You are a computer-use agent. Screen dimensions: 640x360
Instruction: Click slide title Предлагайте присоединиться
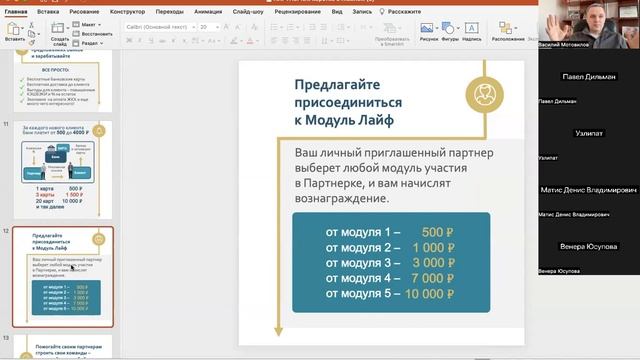click(x=348, y=102)
